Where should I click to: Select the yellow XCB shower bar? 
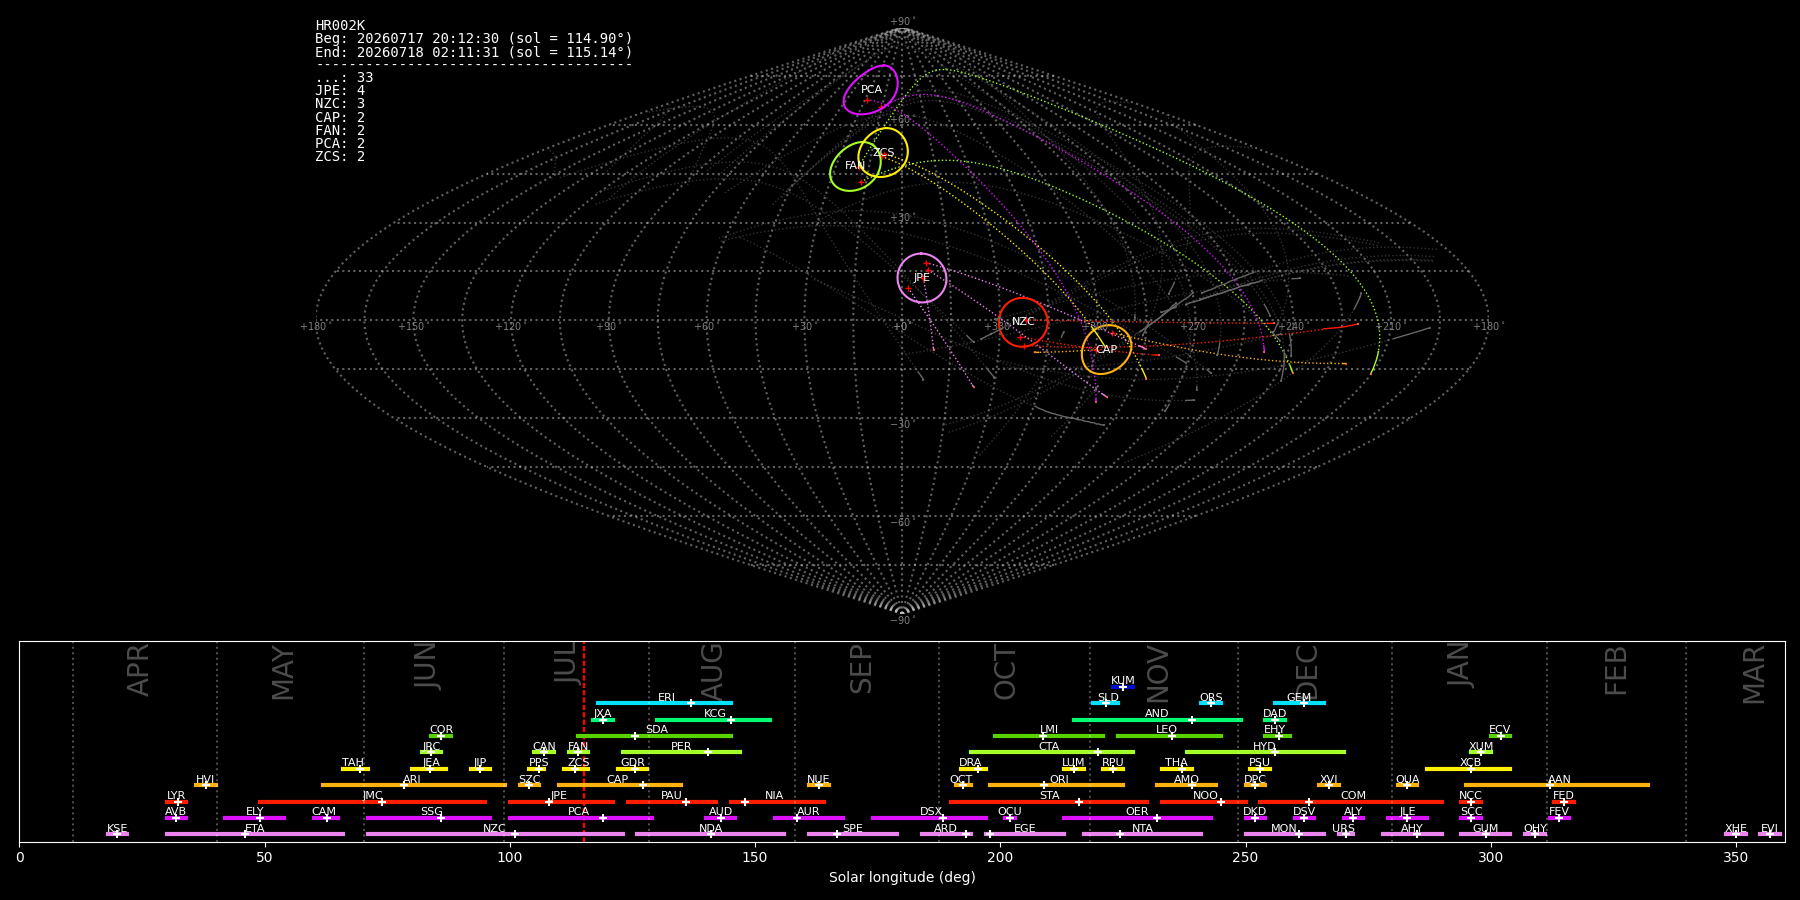pyautogui.click(x=1468, y=769)
